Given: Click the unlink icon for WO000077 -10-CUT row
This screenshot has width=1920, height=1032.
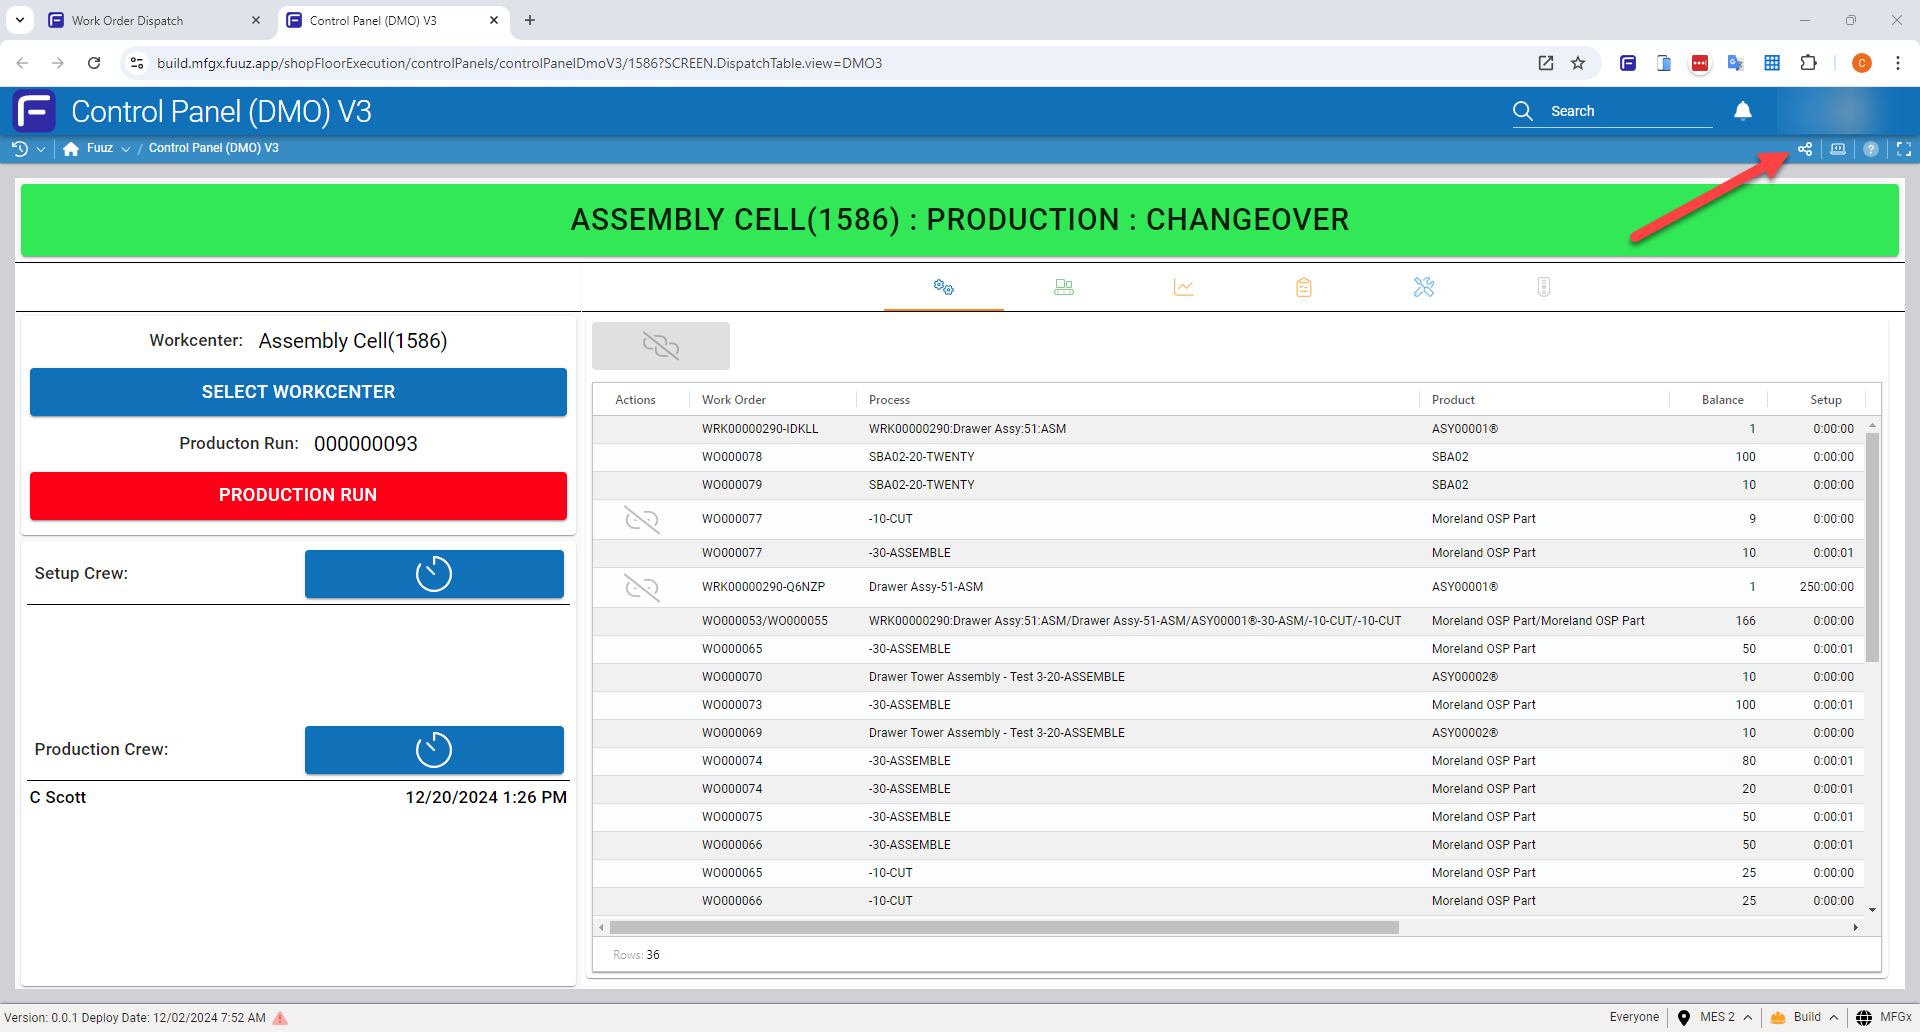Looking at the screenshot, I should point(642,519).
